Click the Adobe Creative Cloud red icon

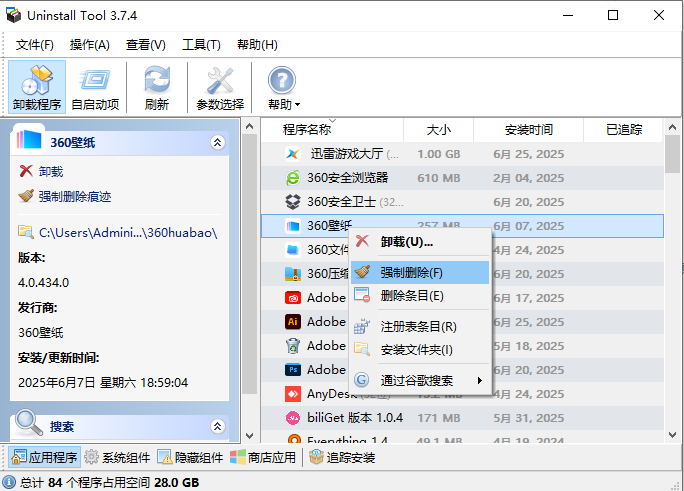click(x=293, y=298)
